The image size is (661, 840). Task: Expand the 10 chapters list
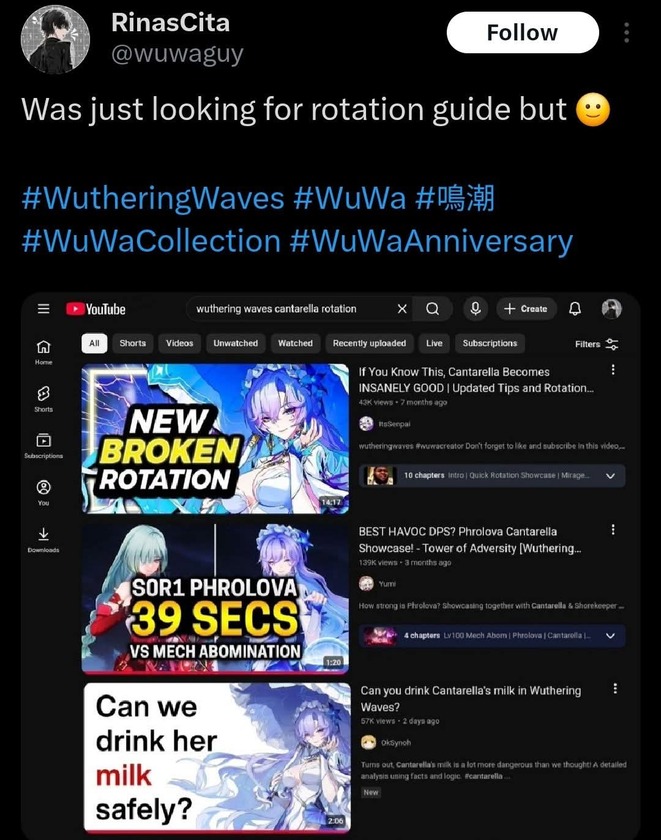tap(610, 476)
